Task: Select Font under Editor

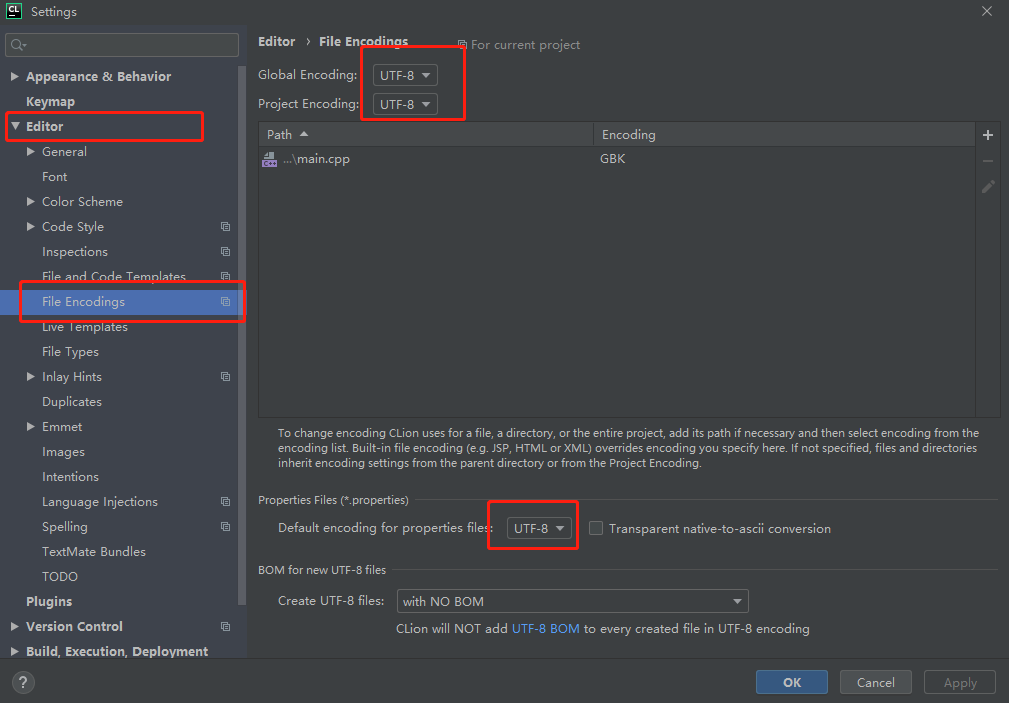Action: (55, 176)
